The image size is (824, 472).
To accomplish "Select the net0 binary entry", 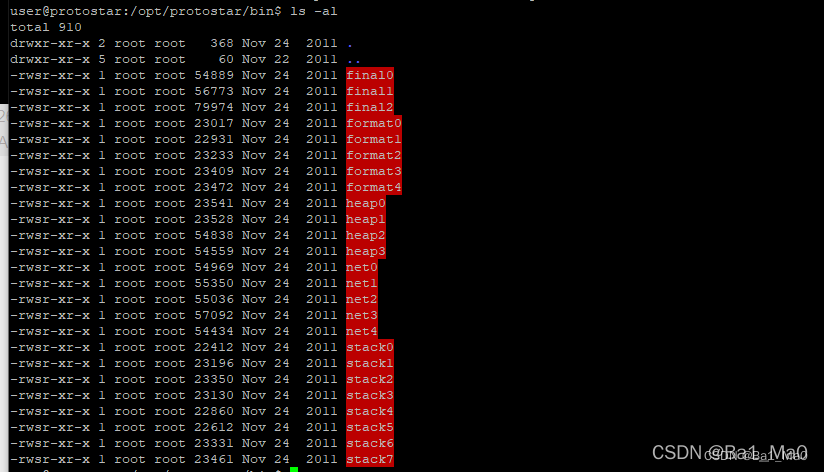I will [x=362, y=267].
